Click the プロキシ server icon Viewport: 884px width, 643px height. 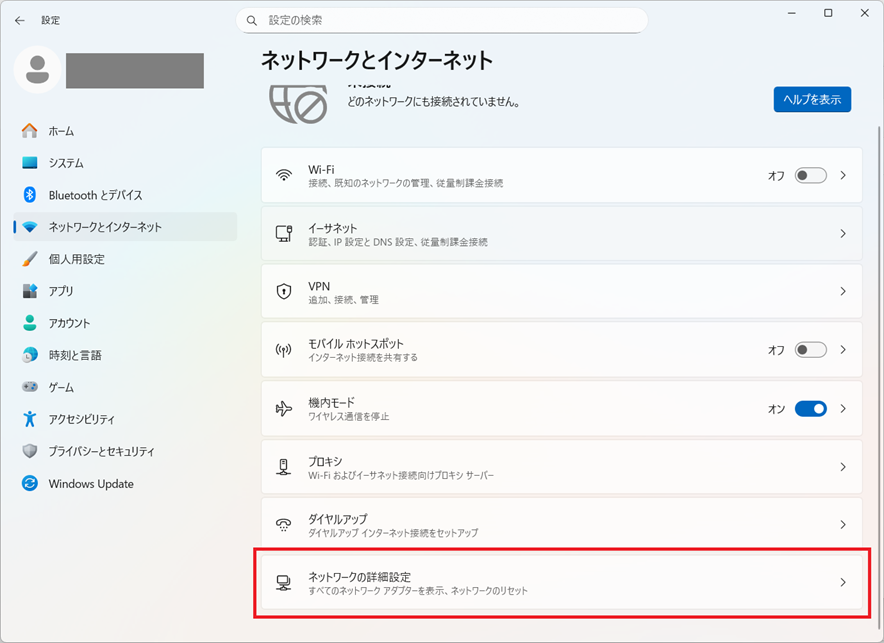coord(284,467)
